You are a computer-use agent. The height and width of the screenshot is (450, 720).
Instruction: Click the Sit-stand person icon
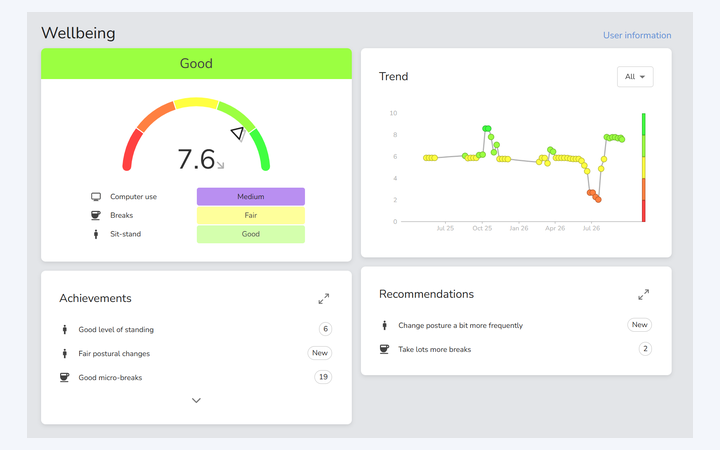tap(96, 234)
